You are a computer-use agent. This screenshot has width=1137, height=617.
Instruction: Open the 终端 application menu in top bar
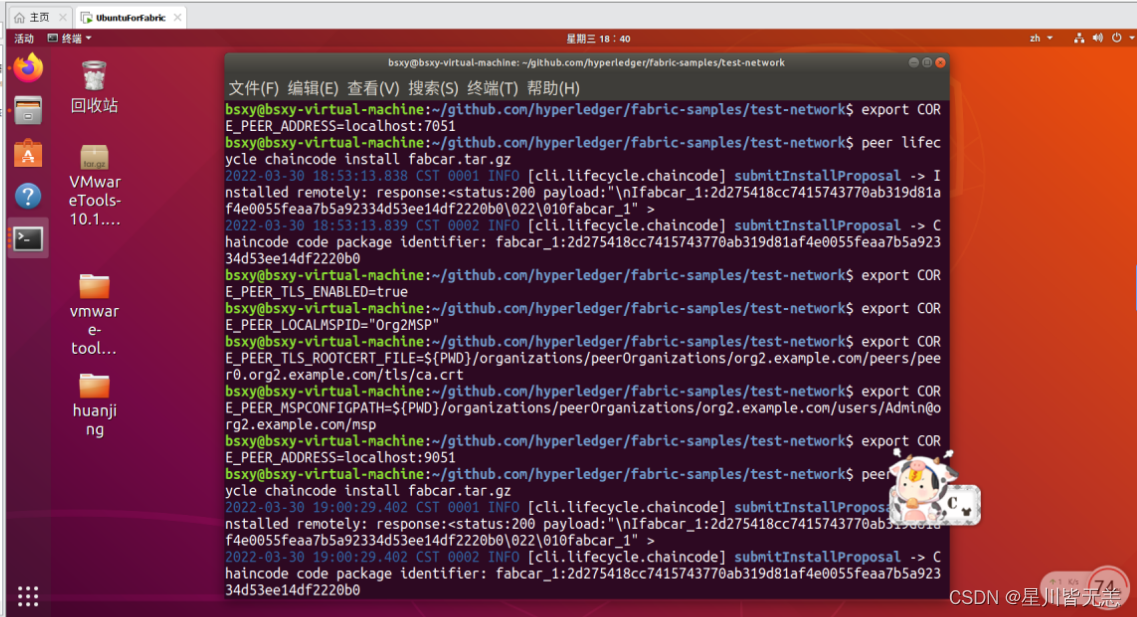[70, 38]
